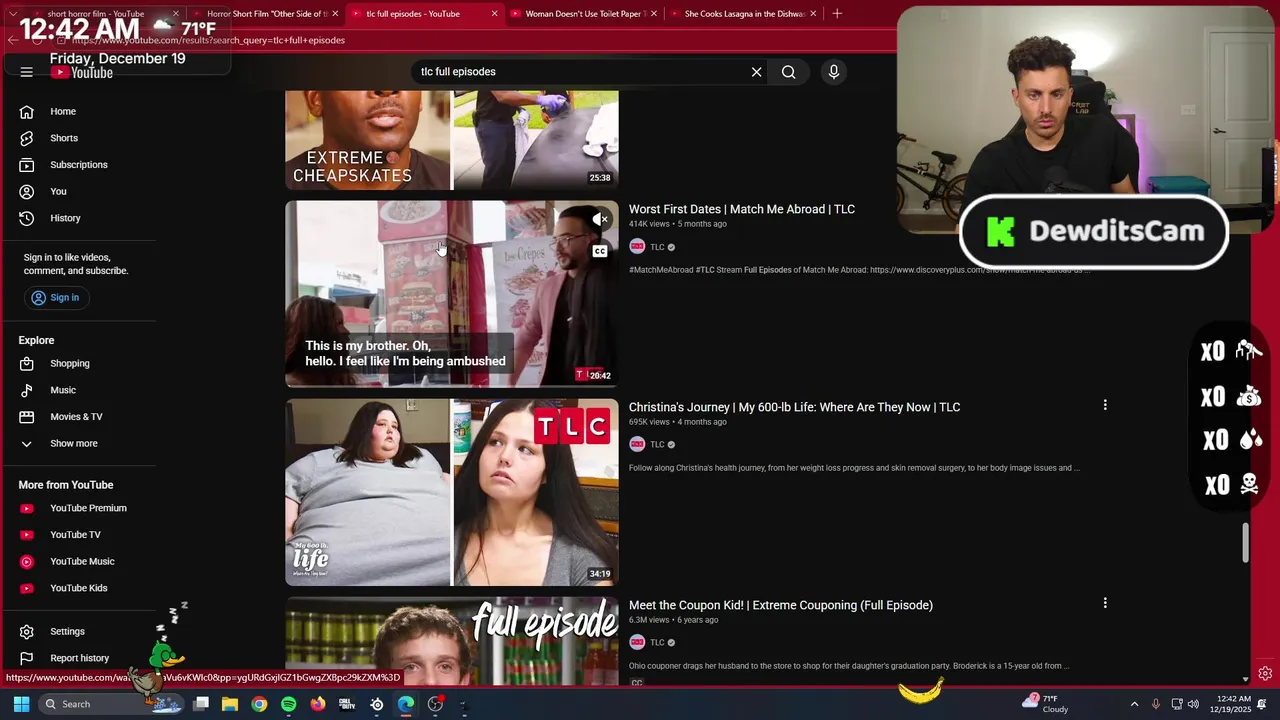Open the Coupon Kid full episode thumbnail

point(452,641)
